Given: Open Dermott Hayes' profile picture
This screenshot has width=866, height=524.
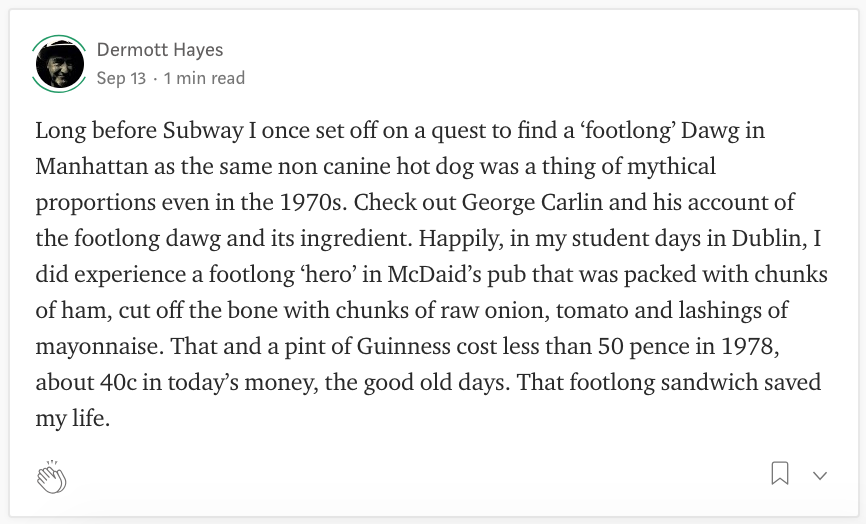Looking at the screenshot, I should coord(60,63).
